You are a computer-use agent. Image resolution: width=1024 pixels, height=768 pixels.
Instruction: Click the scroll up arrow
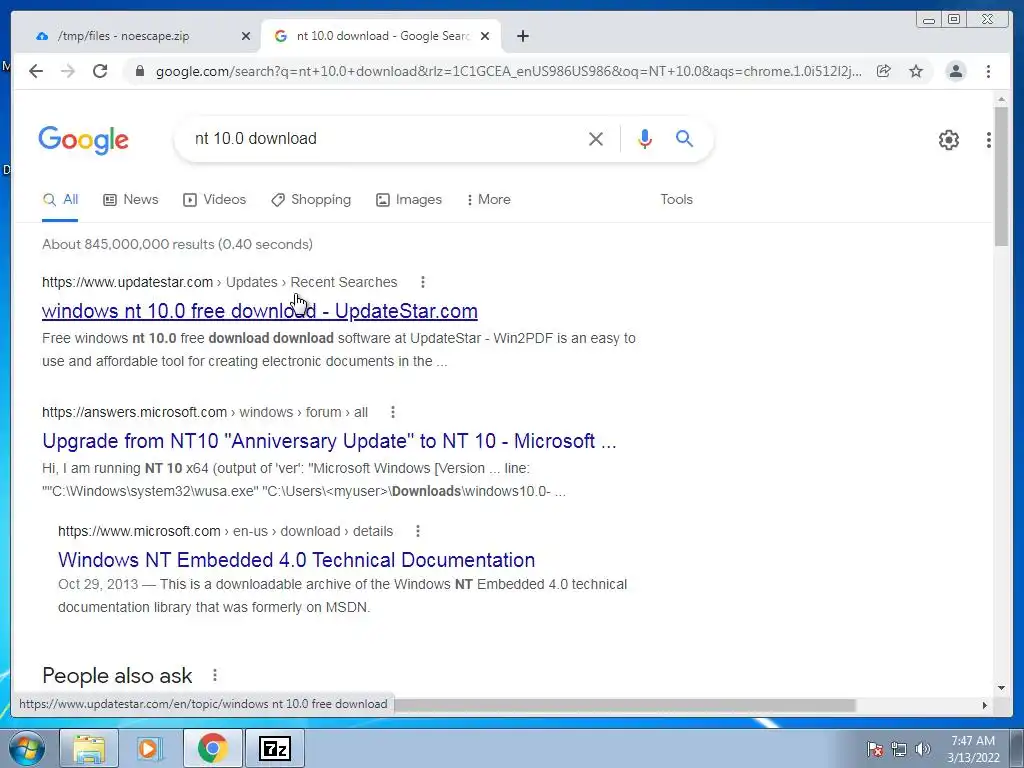click(x=1001, y=99)
